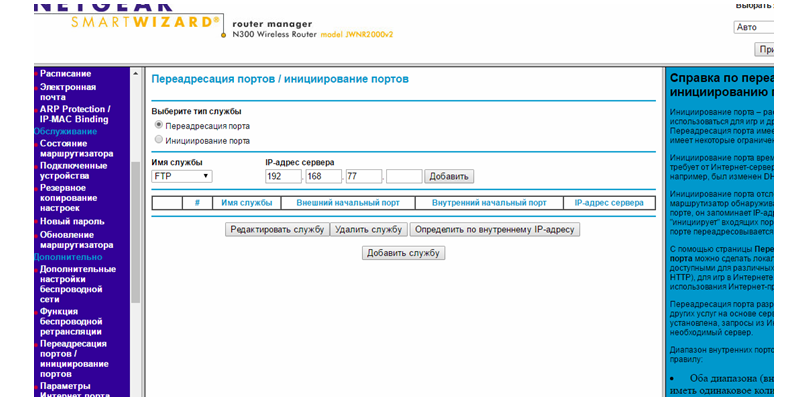The image size is (807, 403).
Task: Open ARP Protection / IP-MAC Binding link
Action: [75, 114]
